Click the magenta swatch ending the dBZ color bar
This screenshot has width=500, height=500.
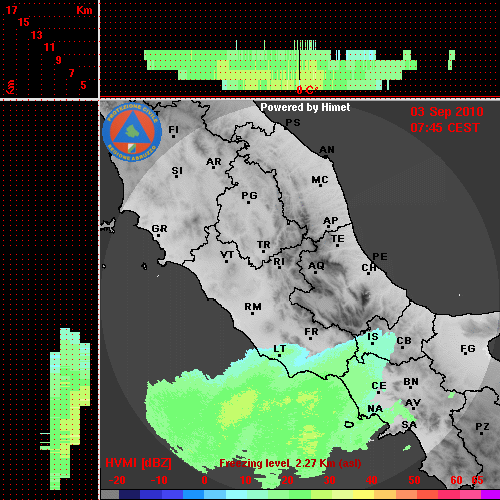pyautogui.click(x=491, y=495)
